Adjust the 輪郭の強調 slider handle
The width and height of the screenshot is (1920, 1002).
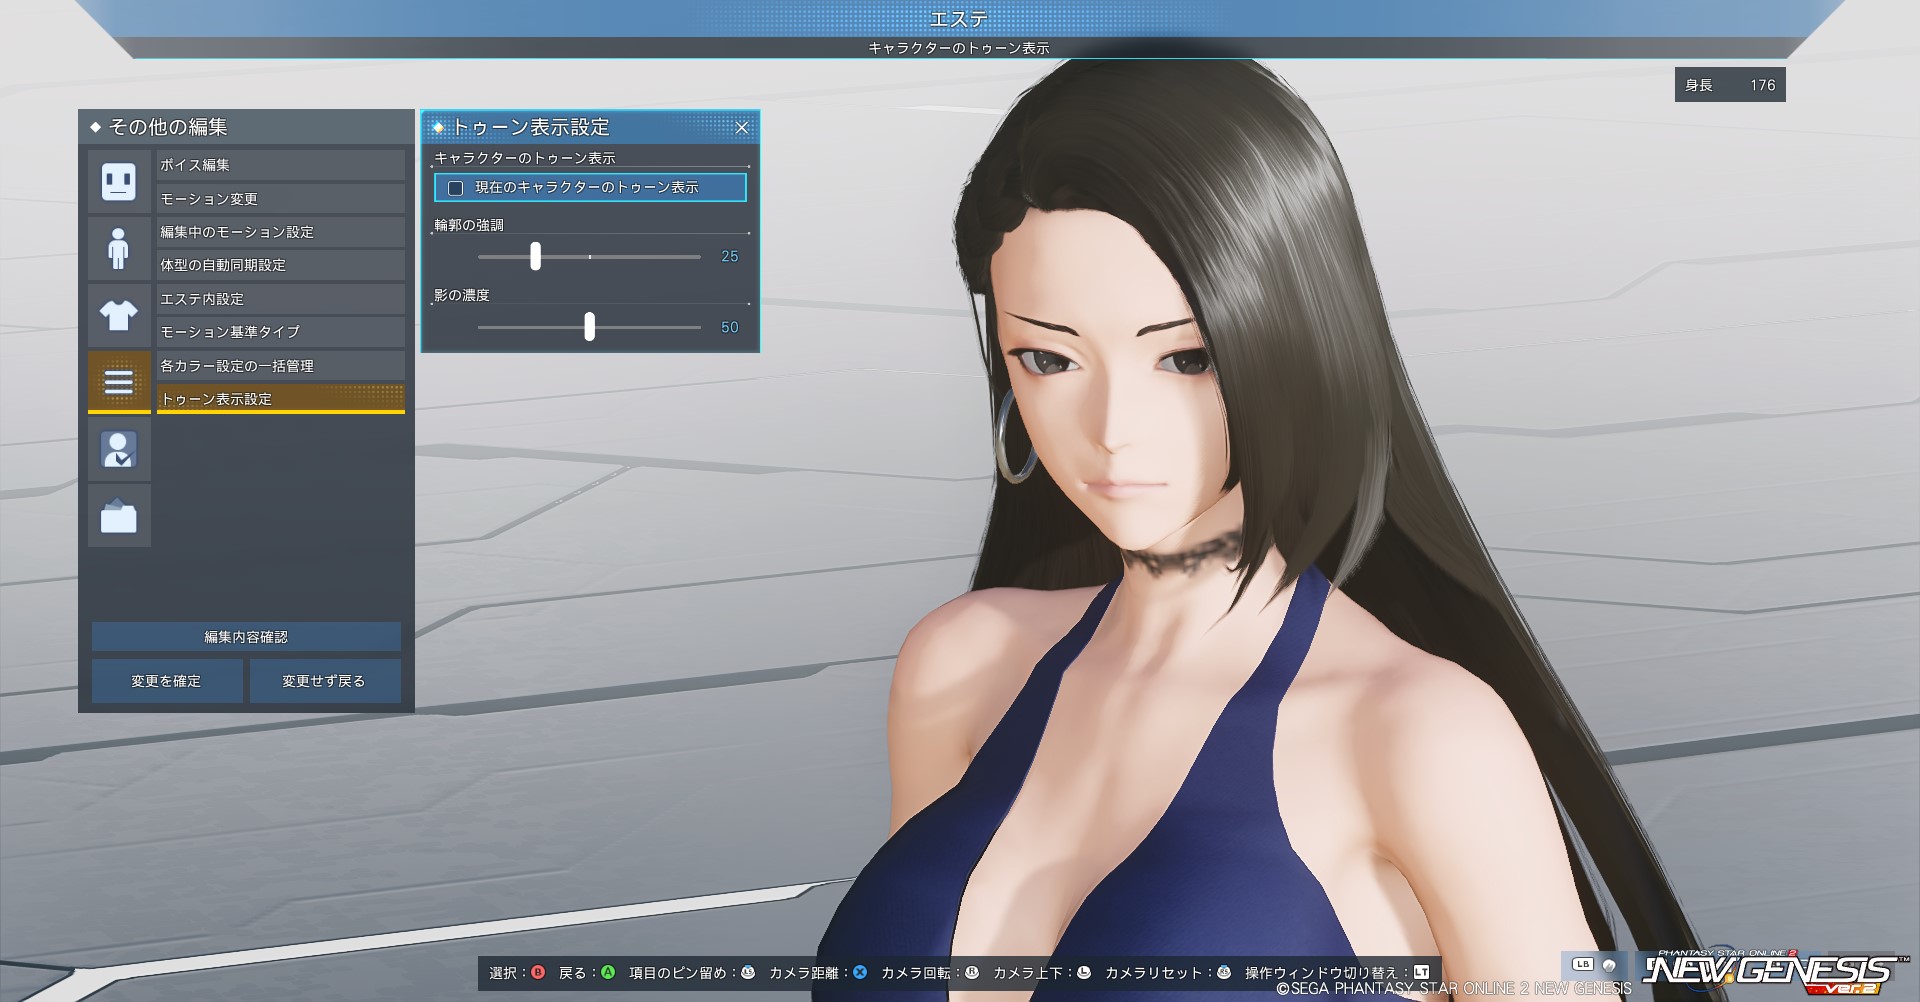(535, 256)
